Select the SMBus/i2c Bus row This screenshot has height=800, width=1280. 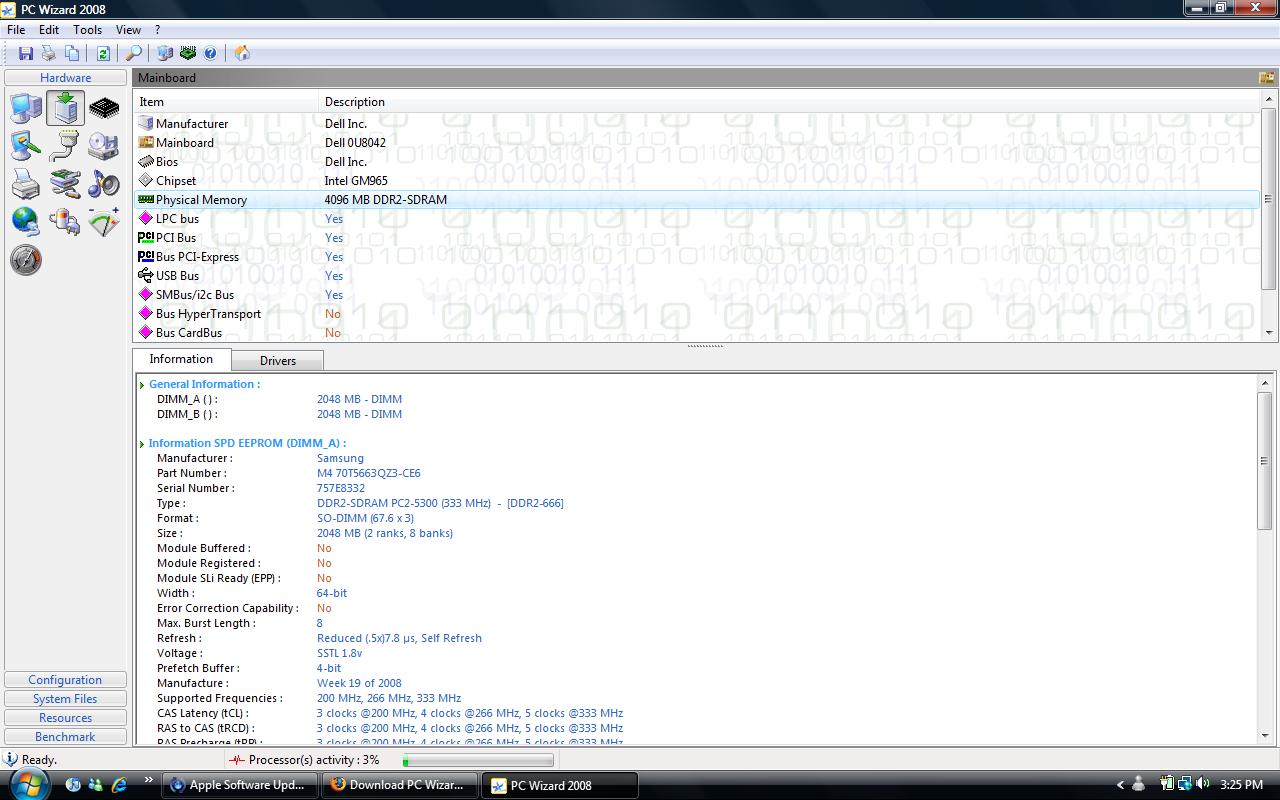point(697,295)
